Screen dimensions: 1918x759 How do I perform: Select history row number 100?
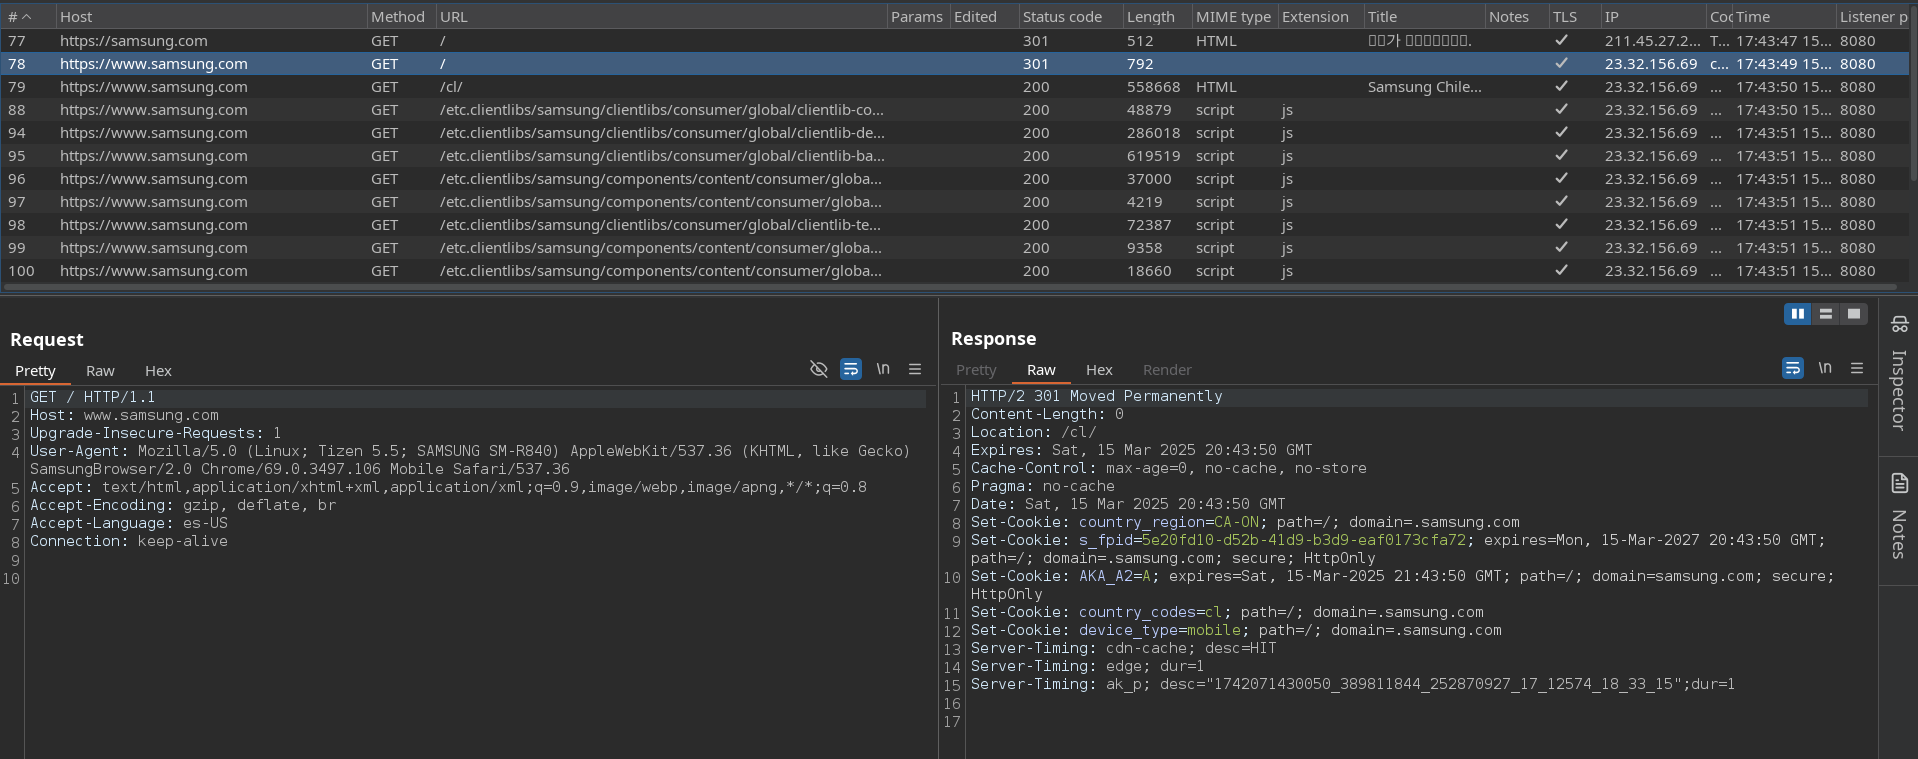pos(955,271)
